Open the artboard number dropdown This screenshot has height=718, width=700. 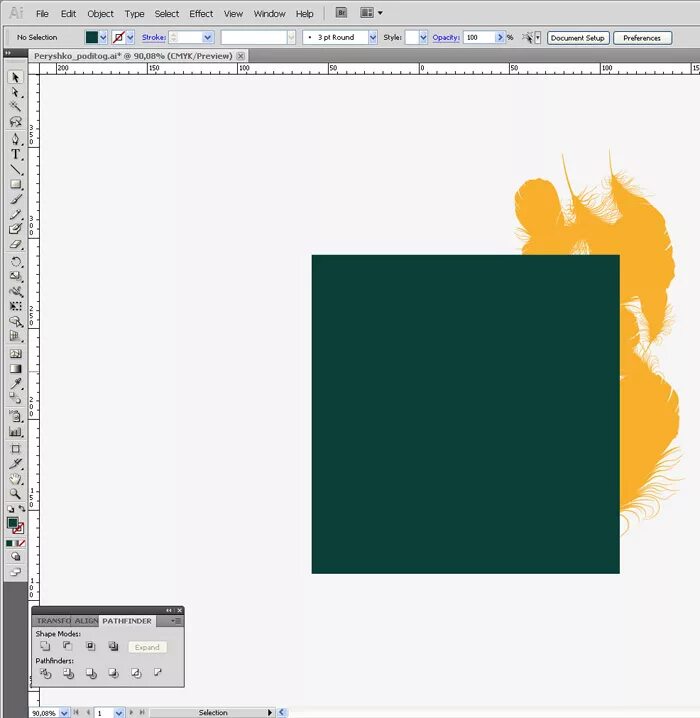pyautogui.click(x=119, y=713)
